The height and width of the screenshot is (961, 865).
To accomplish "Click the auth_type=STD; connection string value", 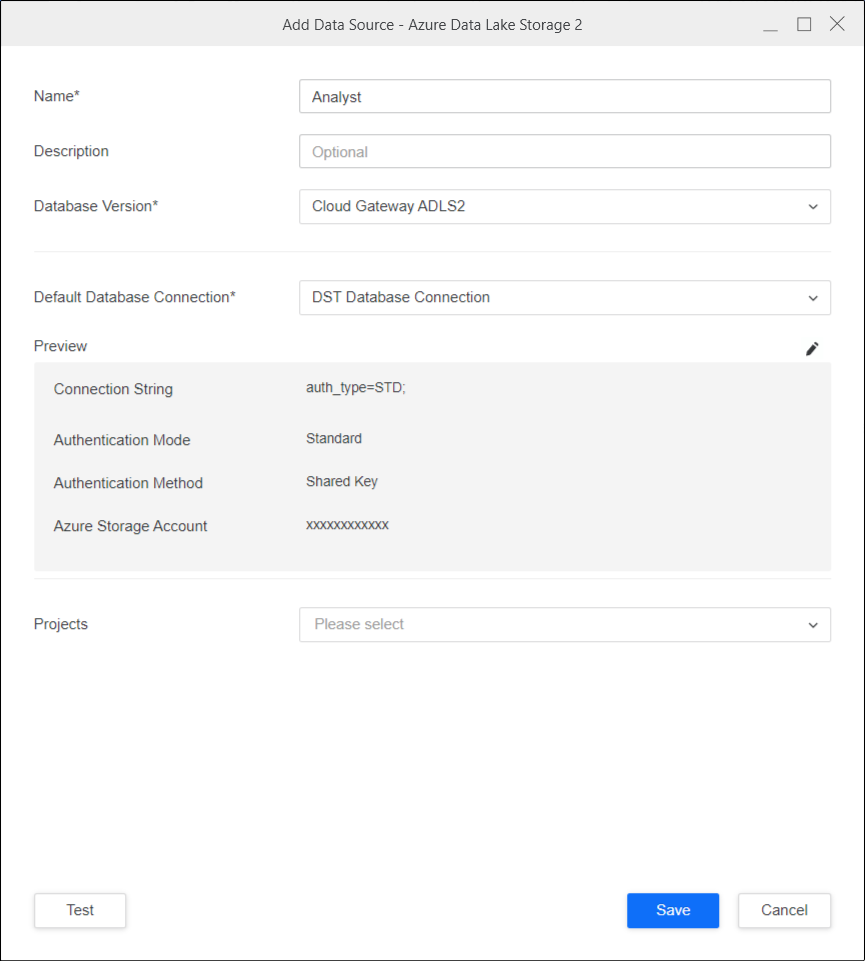I will click(x=356, y=388).
